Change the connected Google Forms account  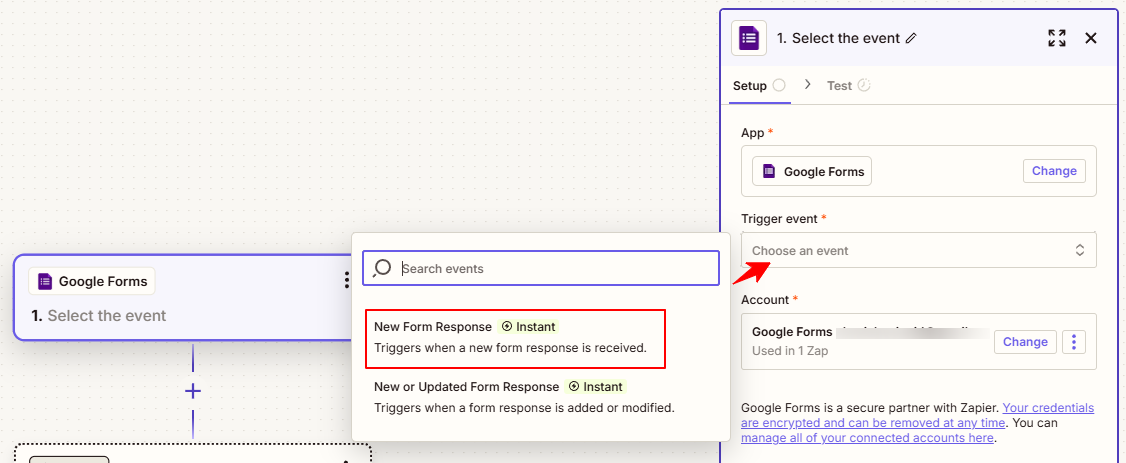[1025, 342]
